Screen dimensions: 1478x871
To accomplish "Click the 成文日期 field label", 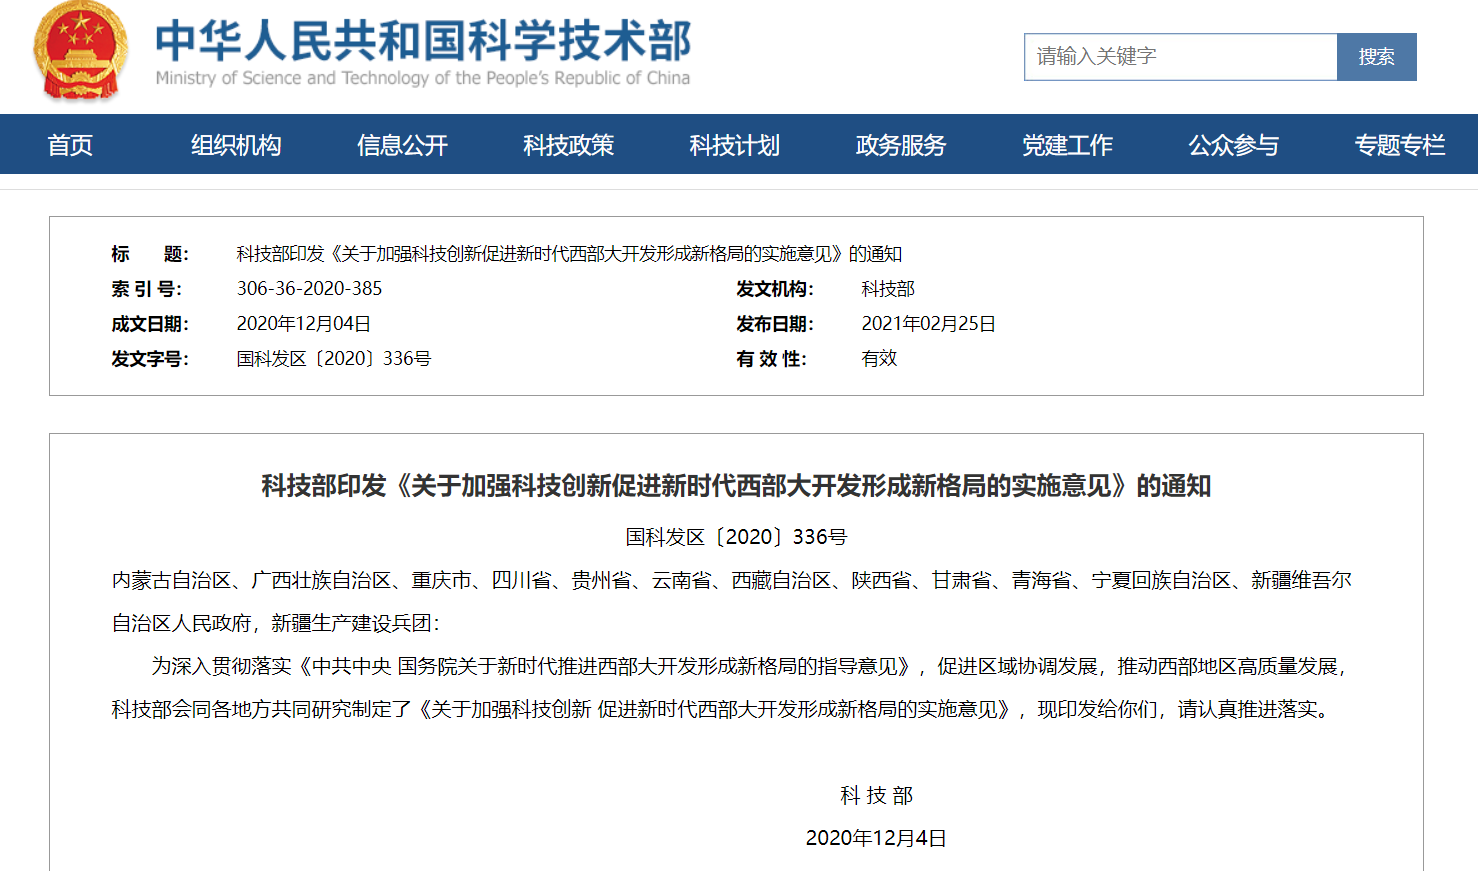I will tap(150, 324).
